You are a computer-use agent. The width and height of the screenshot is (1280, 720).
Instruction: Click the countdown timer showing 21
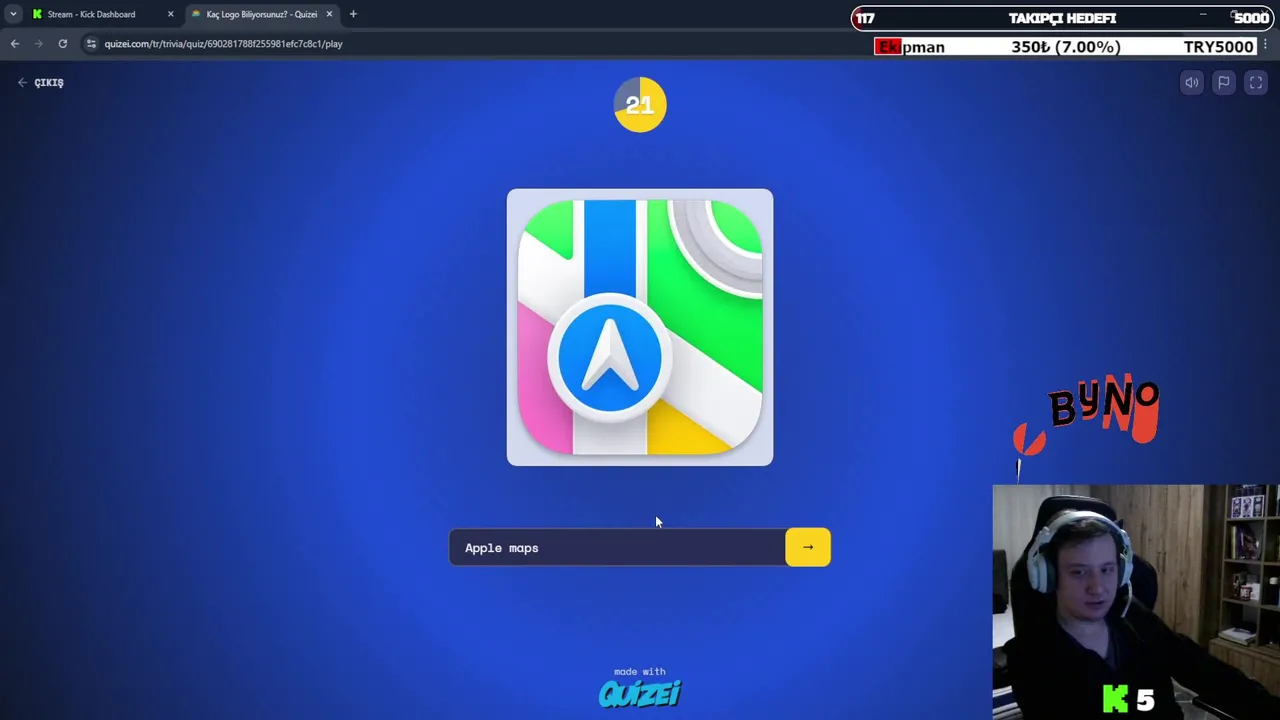(640, 104)
